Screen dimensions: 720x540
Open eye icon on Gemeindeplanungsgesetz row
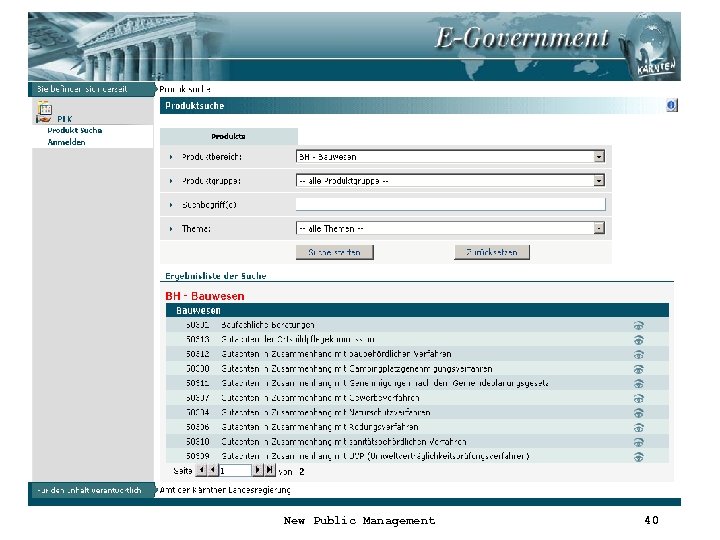(x=638, y=383)
